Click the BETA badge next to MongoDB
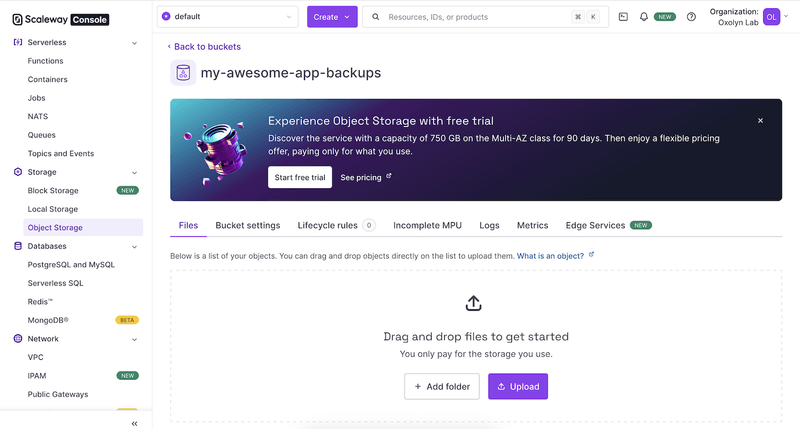The height and width of the screenshot is (429, 800). click(x=127, y=320)
